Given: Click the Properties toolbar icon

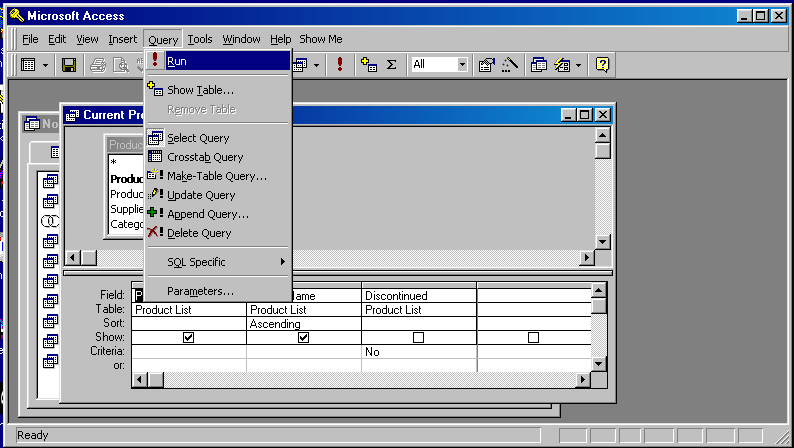Looking at the screenshot, I should [487, 65].
